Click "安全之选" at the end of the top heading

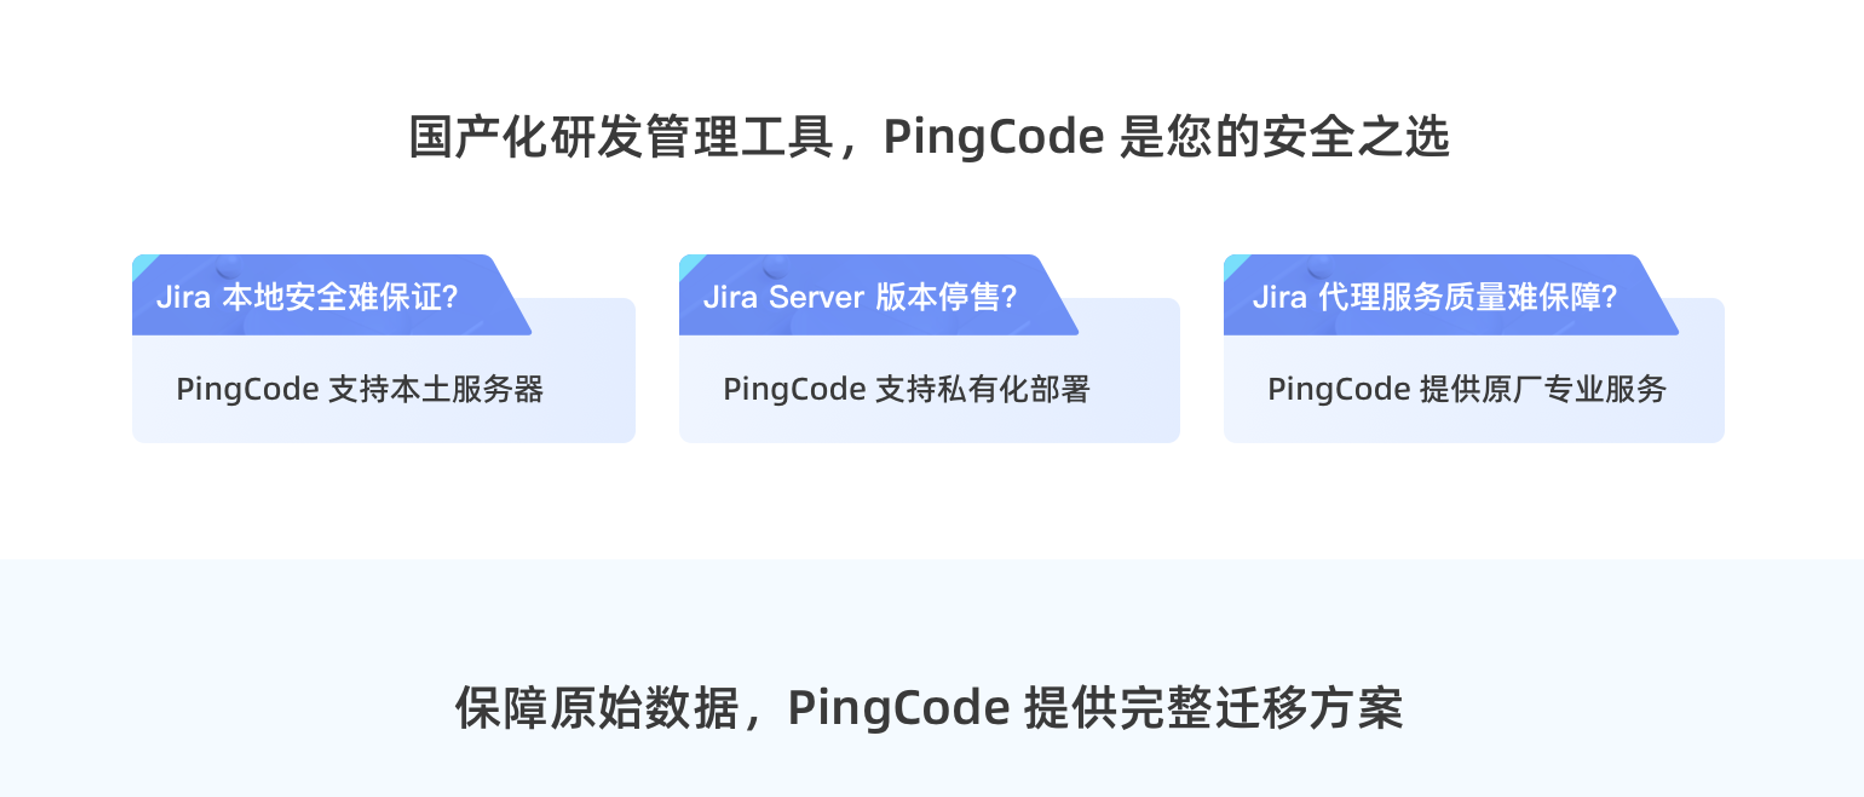1355,137
